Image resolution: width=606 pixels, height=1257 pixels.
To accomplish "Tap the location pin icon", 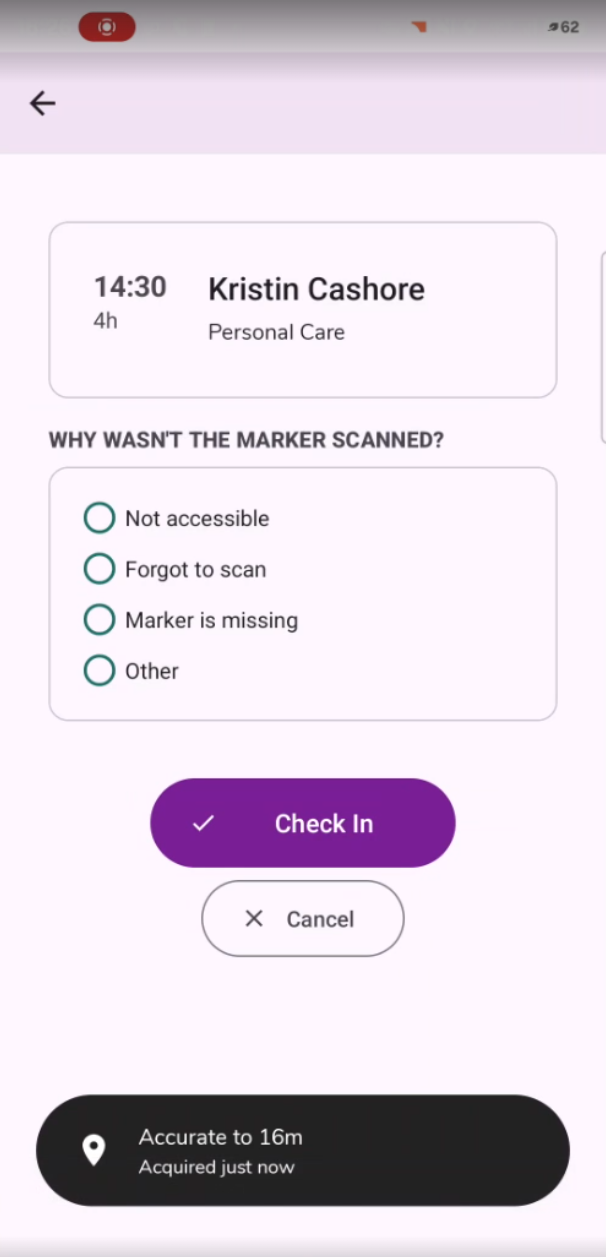I will [93, 1150].
